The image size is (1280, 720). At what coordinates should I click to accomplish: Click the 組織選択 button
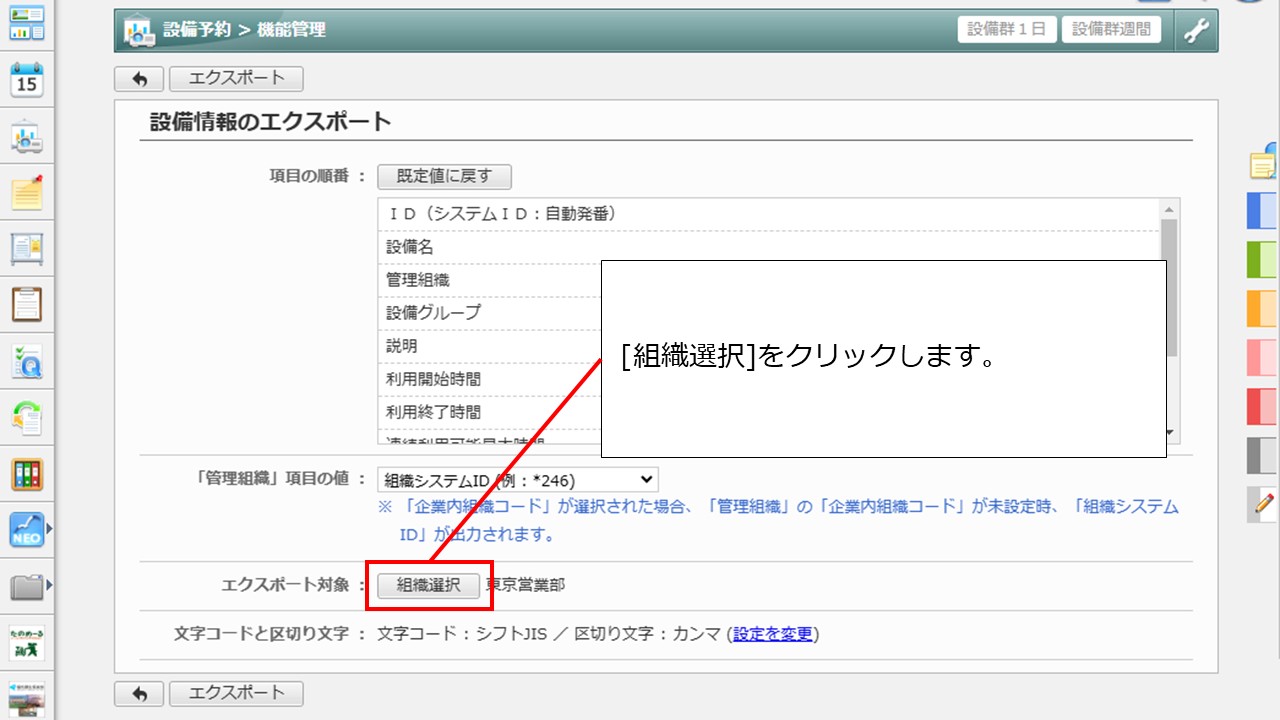(x=428, y=586)
